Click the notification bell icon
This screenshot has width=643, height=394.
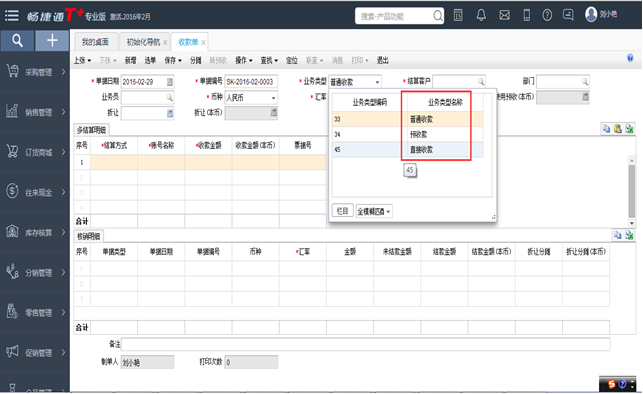(481, 15)
